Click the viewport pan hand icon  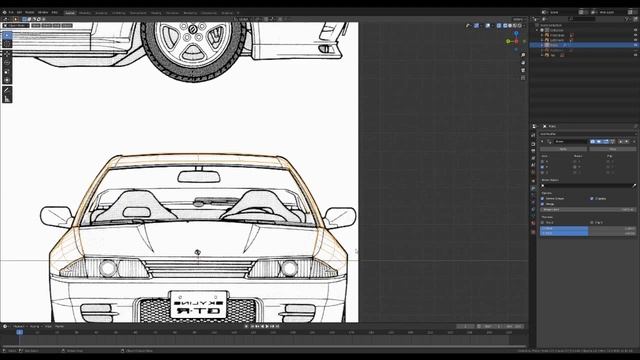coord(523,62)
